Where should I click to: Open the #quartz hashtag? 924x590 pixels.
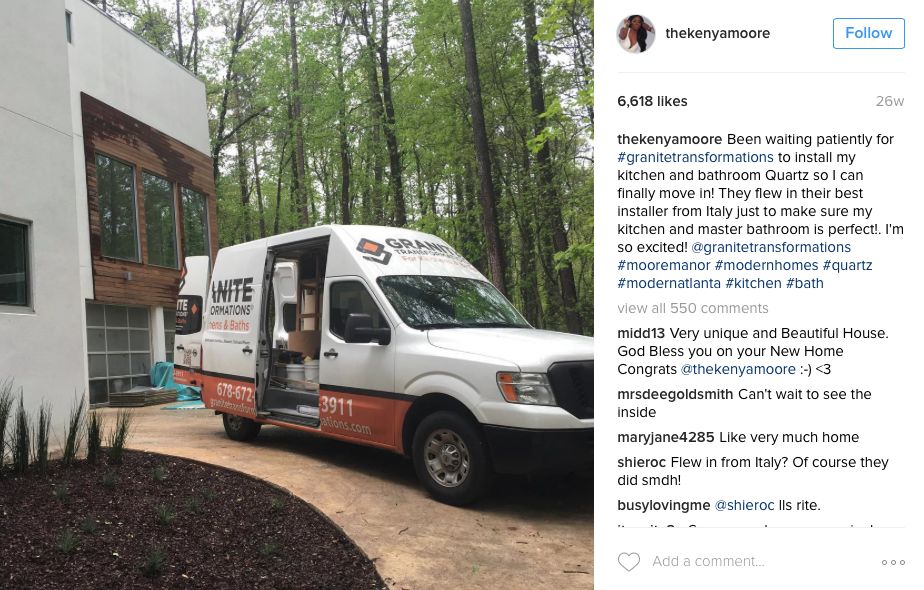(847, 265)
